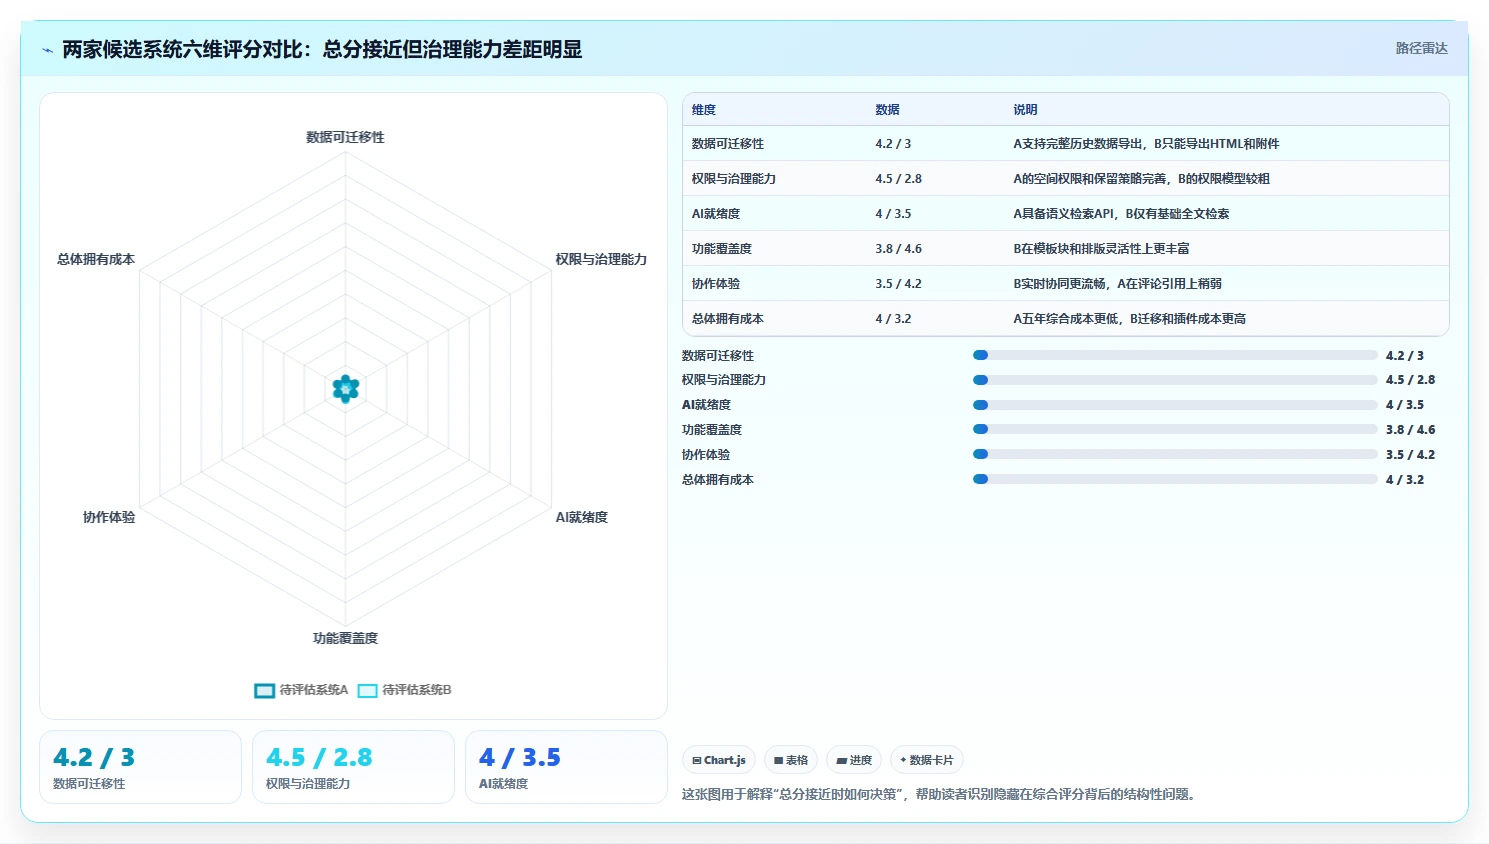
Task: Open the 4 / 3.5 AI就绪度 stat card
Action: (x=566, y=767)
